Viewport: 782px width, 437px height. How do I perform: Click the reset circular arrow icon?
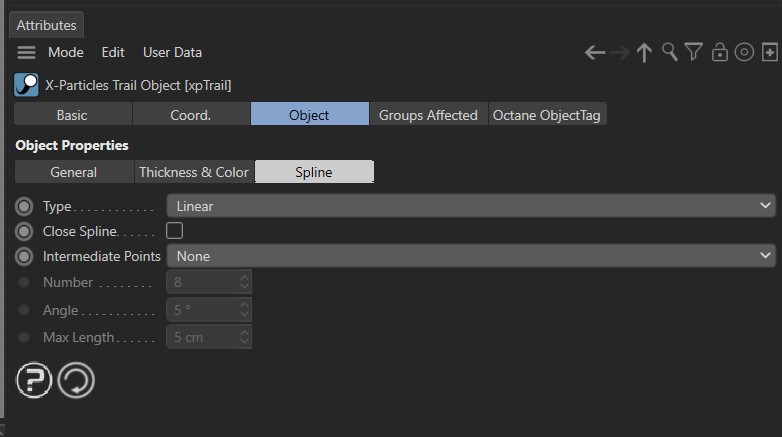pos(76,380)
